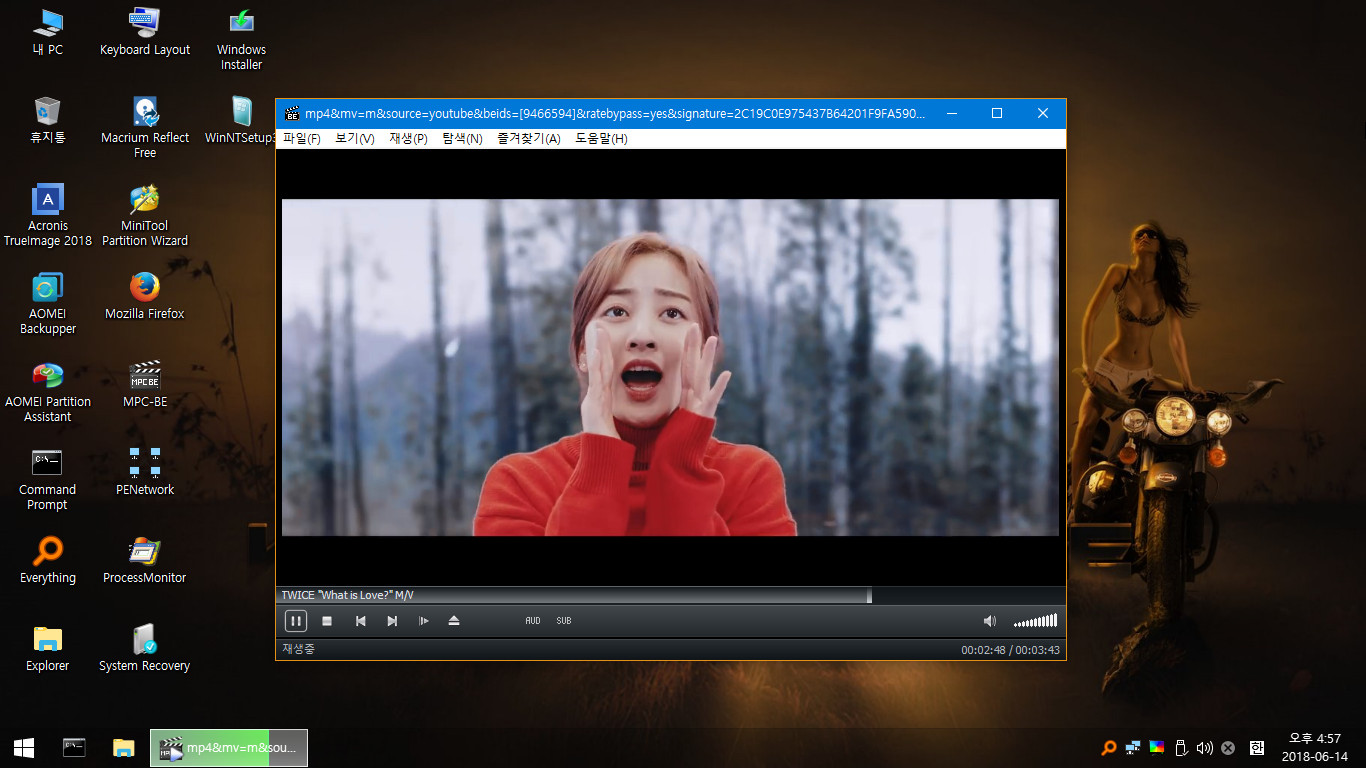Image resolution: width=1366 pixels, height=768 pixels.
Task: Select the PENetwork desktop icon
Action: click(145, 472)
